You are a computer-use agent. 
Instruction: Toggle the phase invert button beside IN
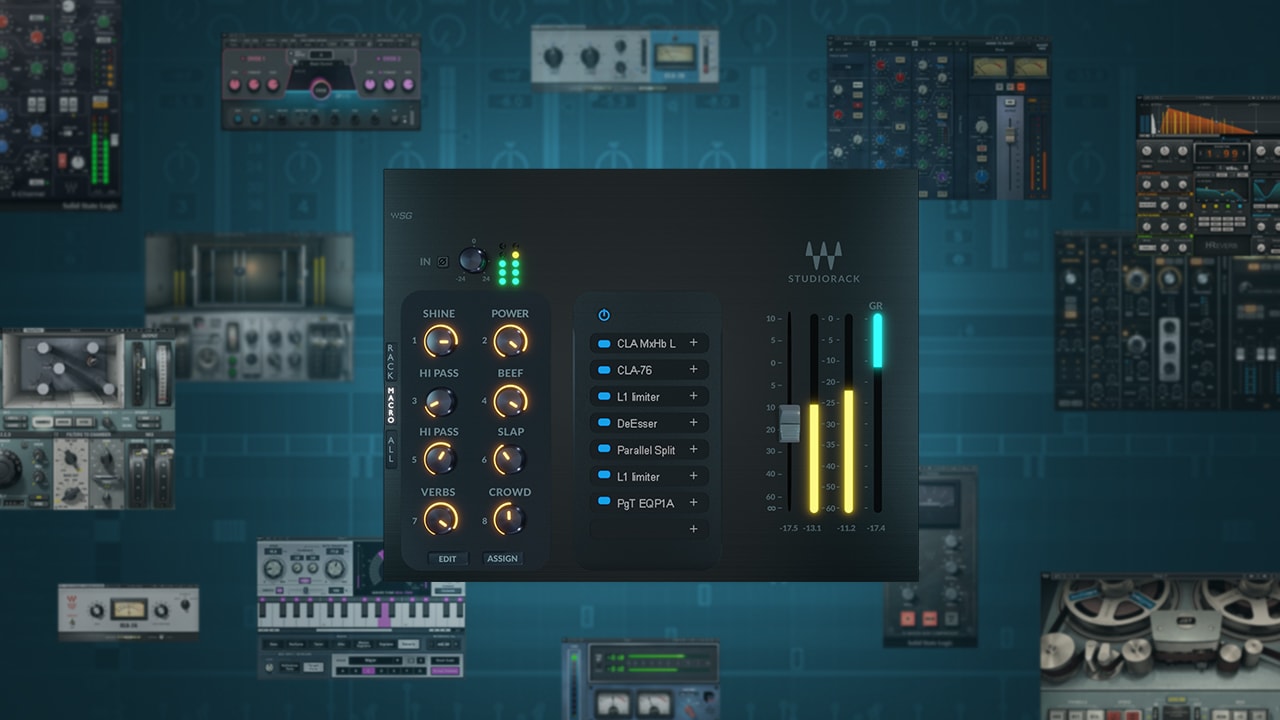pos(443,262)
